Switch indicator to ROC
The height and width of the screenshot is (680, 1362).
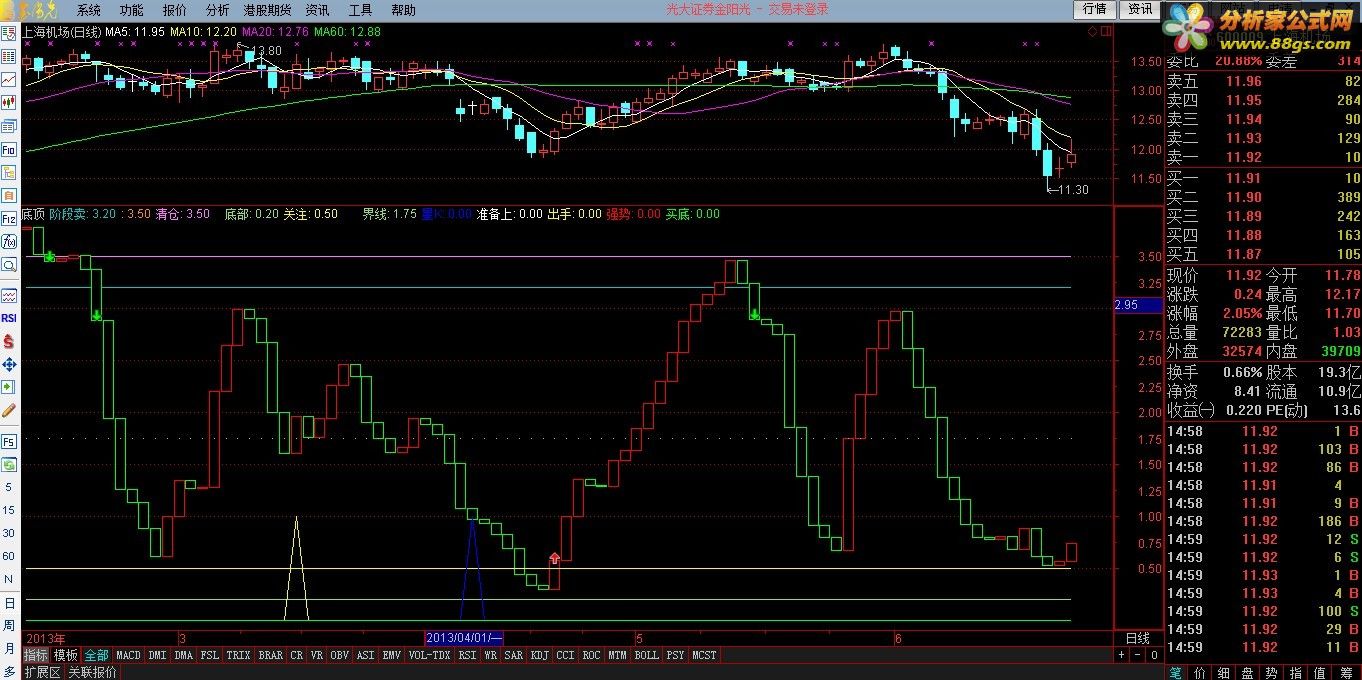pyautogui.click(x=592, y=655)
